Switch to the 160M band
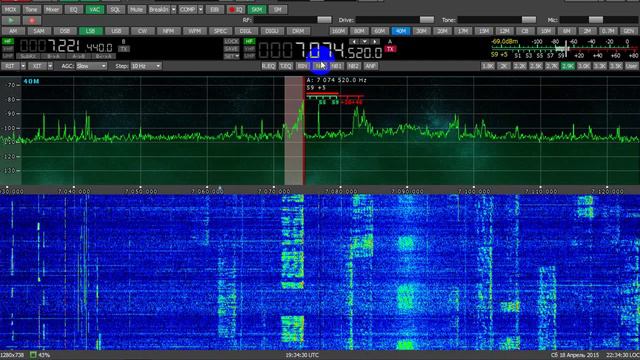640x360 pixels. tap(338, 31)
